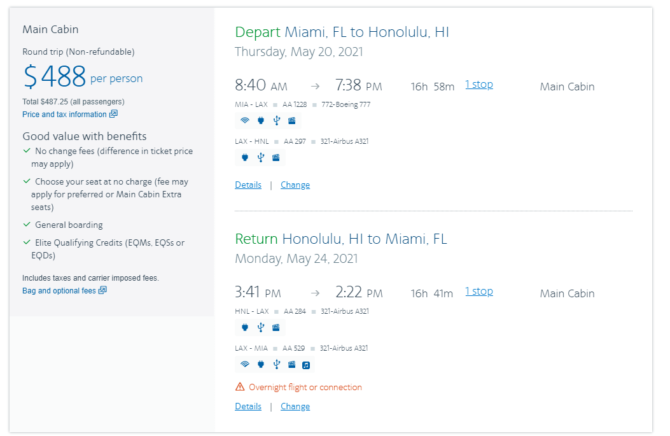The width and height of the screenshot is (670, 436).
Task: Click Wi-Fi icon for LAX-MIA flight AA 529
Action: pyautogui.click(x=245, y=364)
